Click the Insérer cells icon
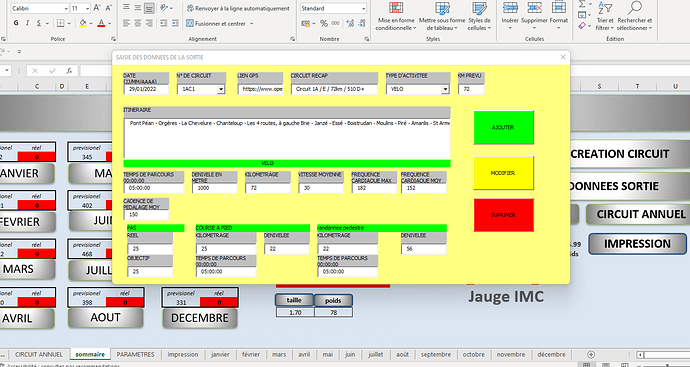 510,8
